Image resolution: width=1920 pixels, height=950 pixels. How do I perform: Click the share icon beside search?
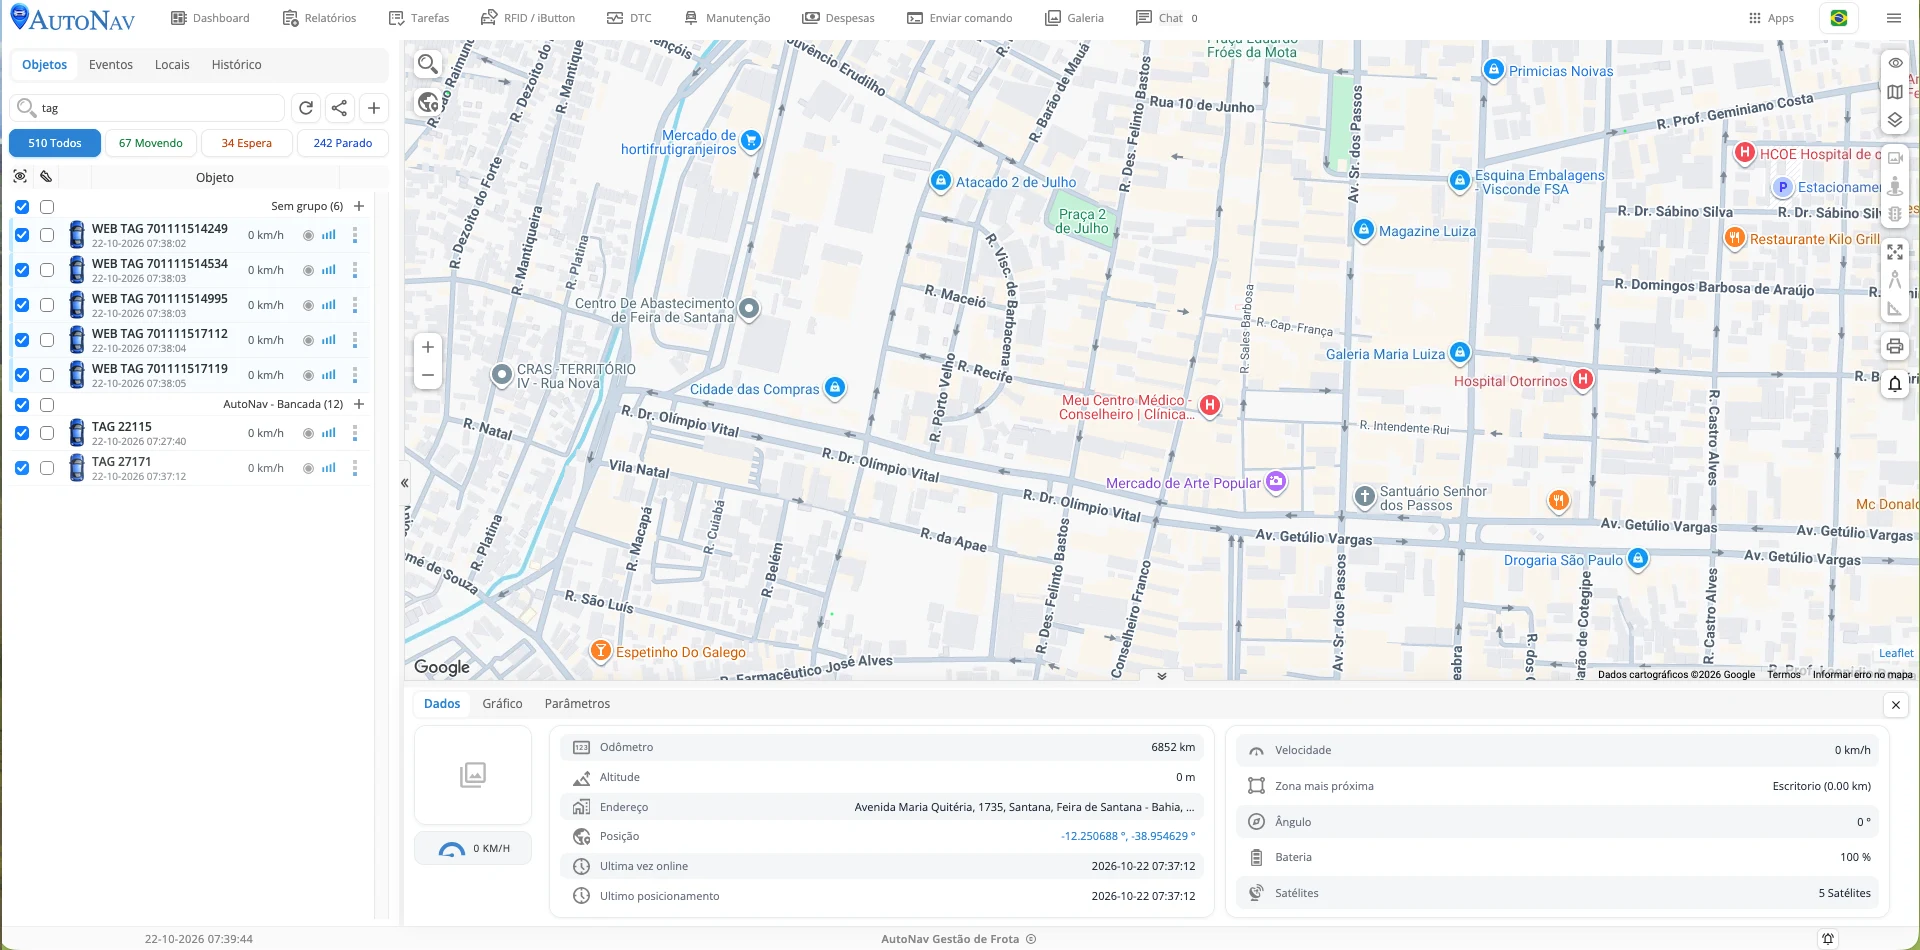[x=340, y=108]
